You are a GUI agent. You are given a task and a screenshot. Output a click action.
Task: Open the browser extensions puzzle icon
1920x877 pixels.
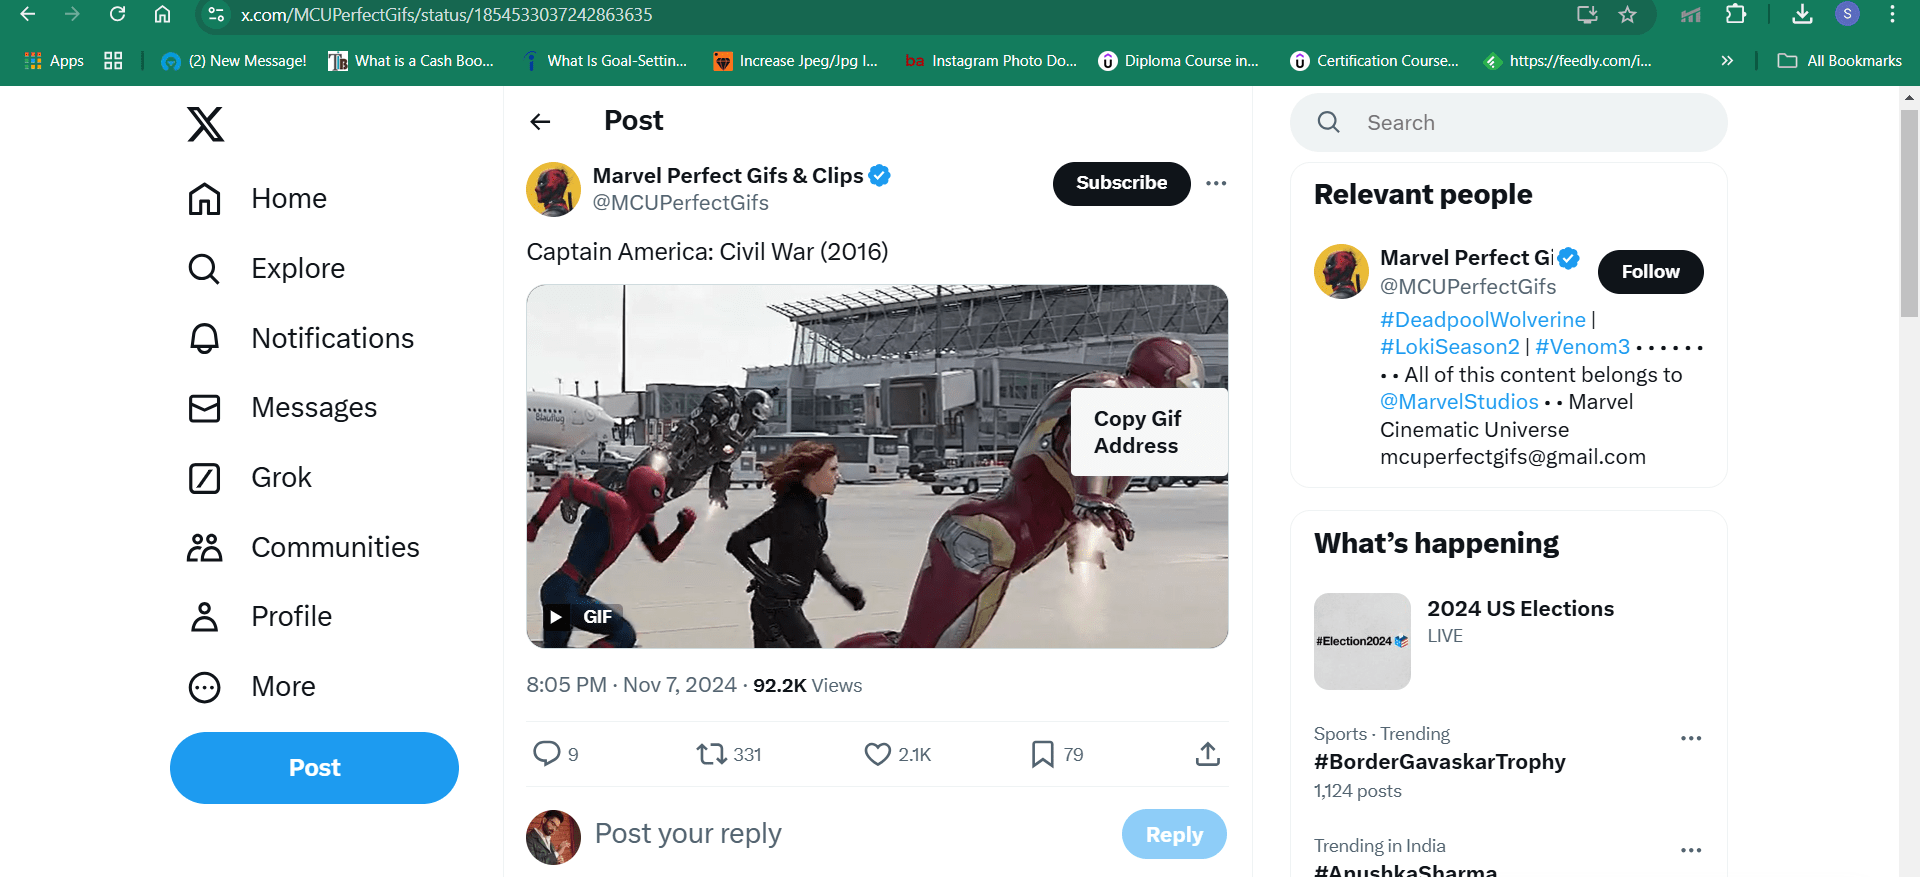[1736, 14]
